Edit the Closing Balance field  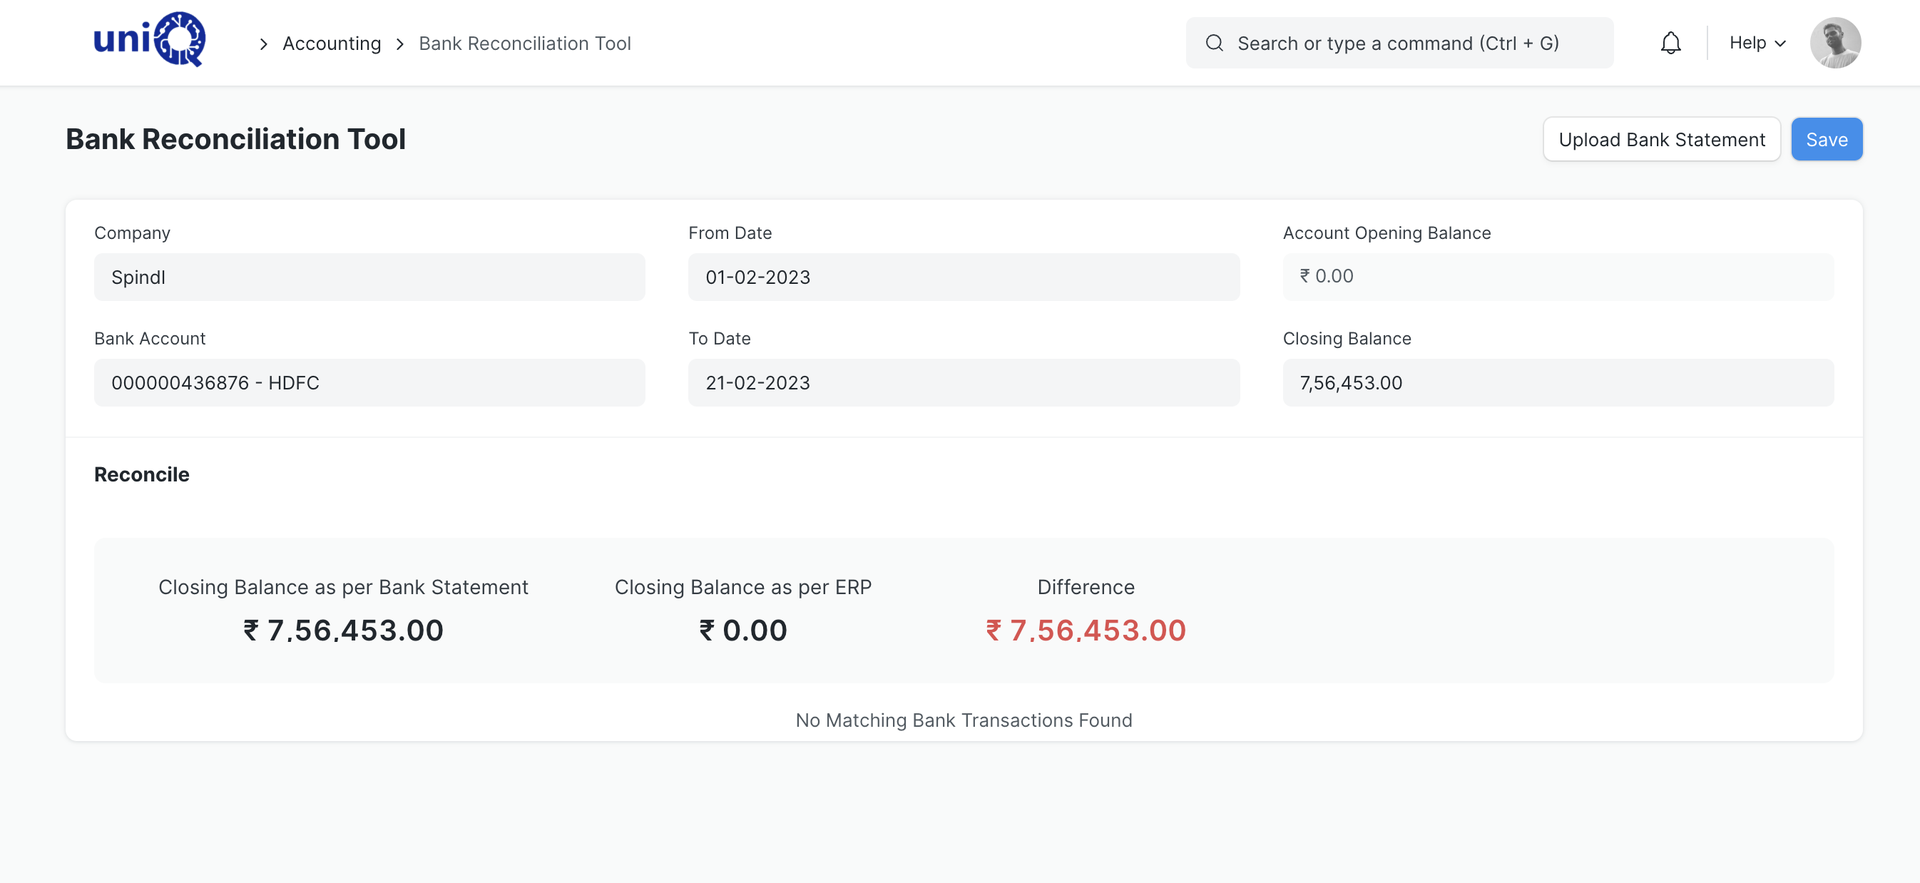(1558, 383)
